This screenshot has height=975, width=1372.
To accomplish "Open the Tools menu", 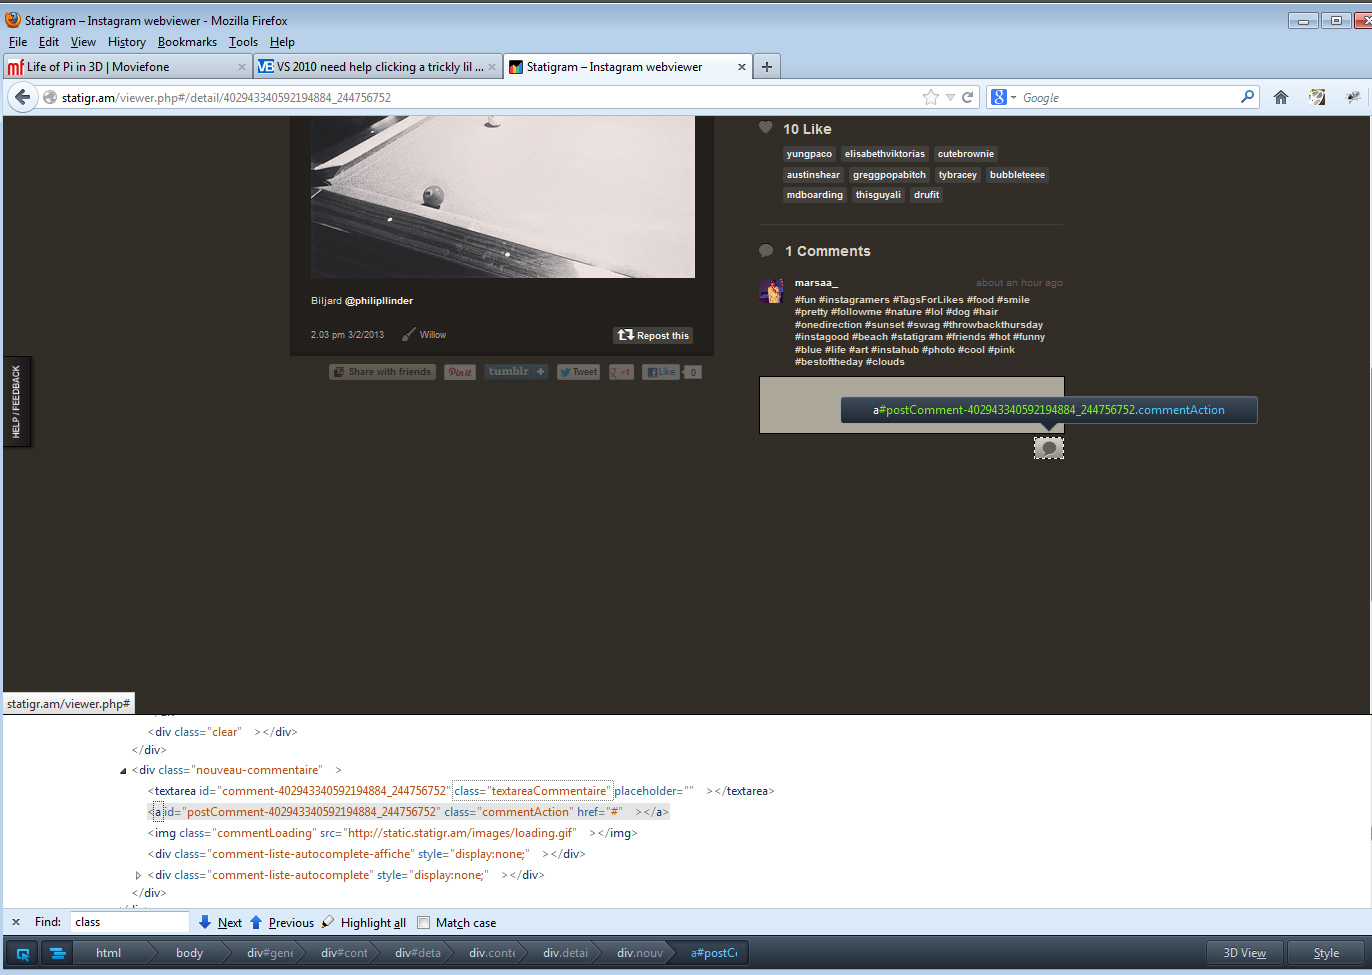I will coord(243,42).
